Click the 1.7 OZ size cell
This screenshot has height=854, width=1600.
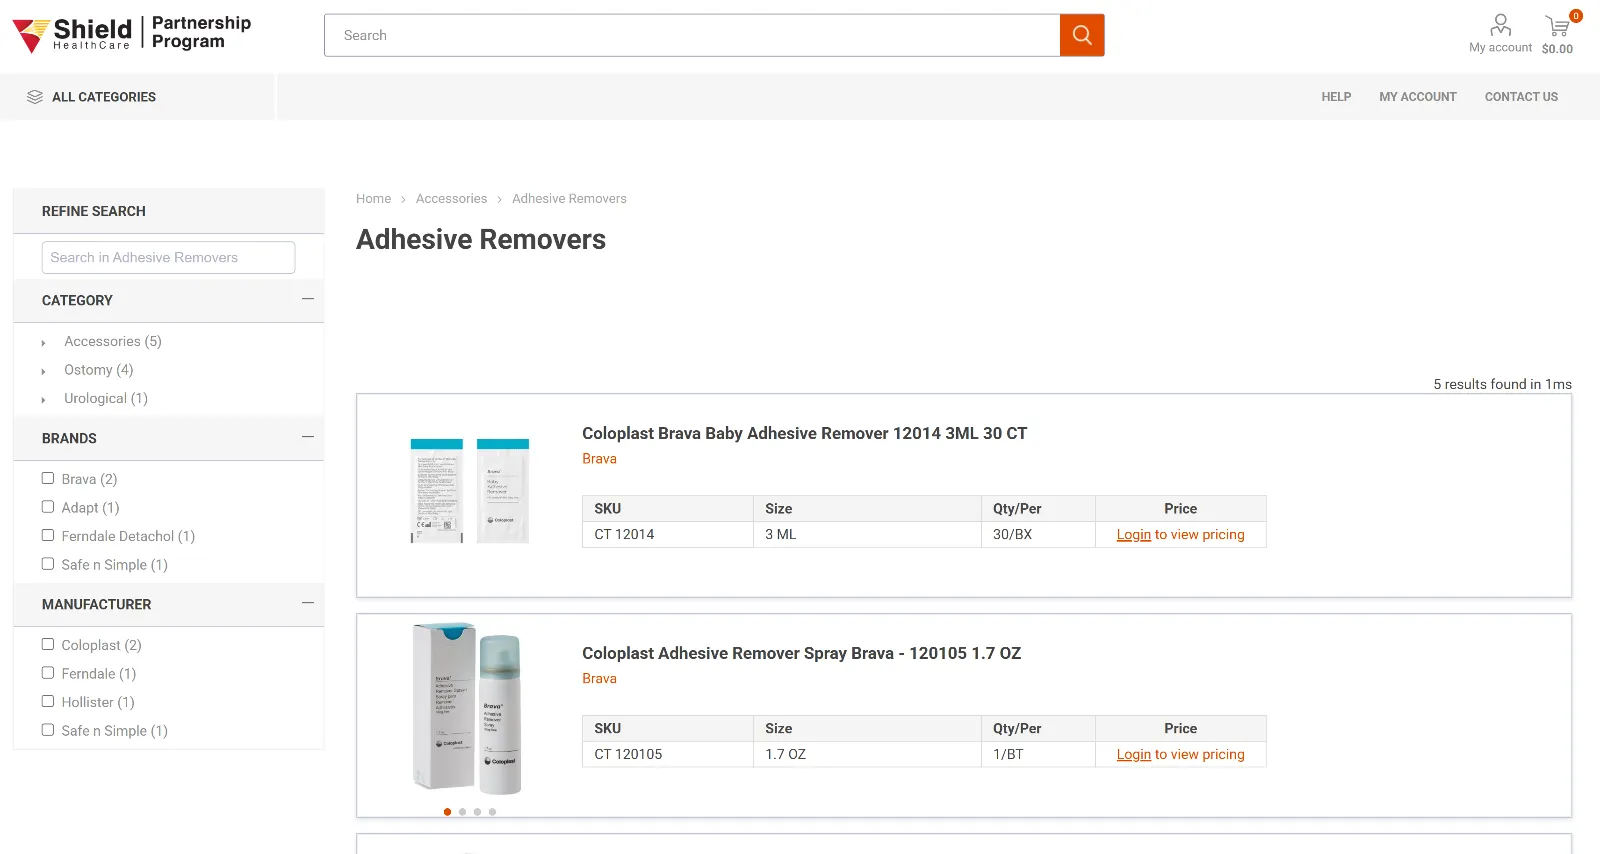tap(867, 755)
